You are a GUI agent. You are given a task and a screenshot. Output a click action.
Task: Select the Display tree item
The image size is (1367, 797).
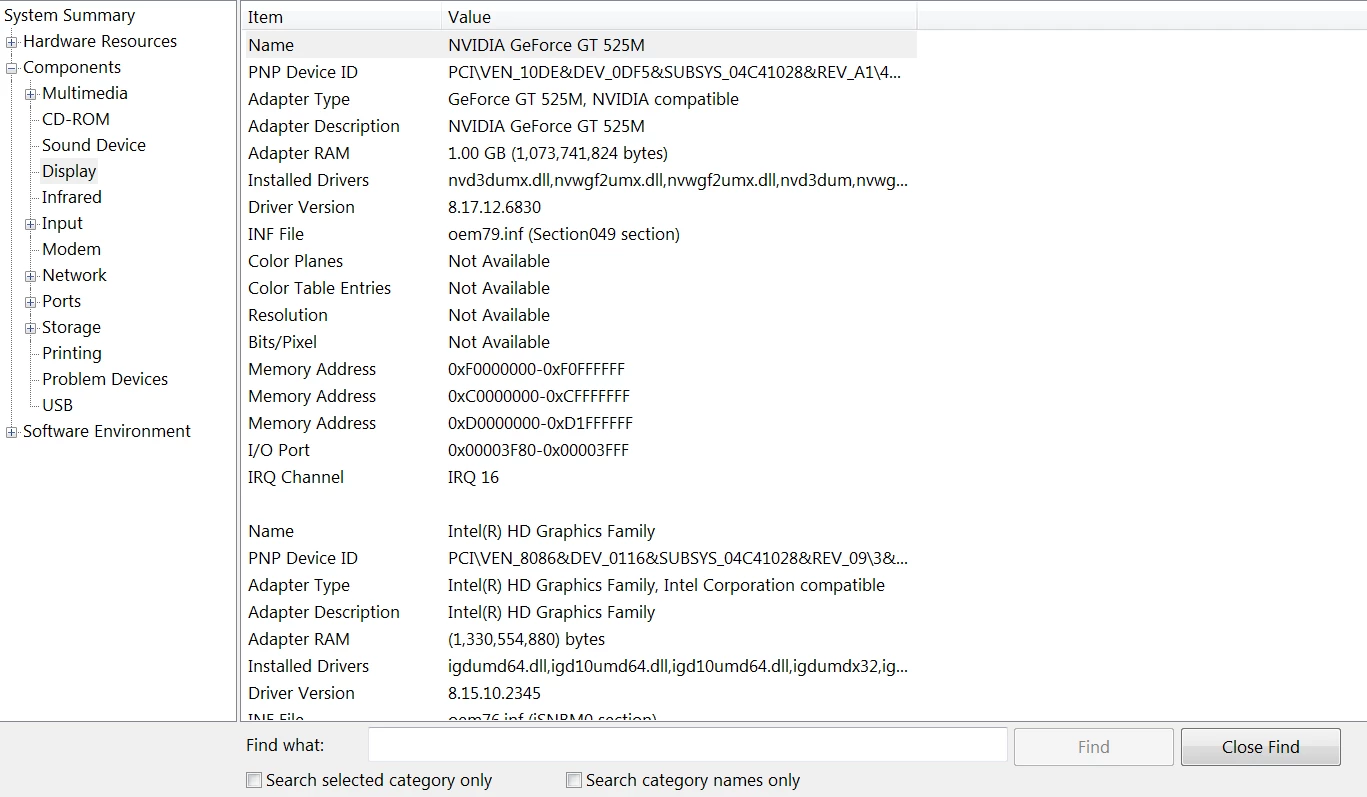click(69, 171)
